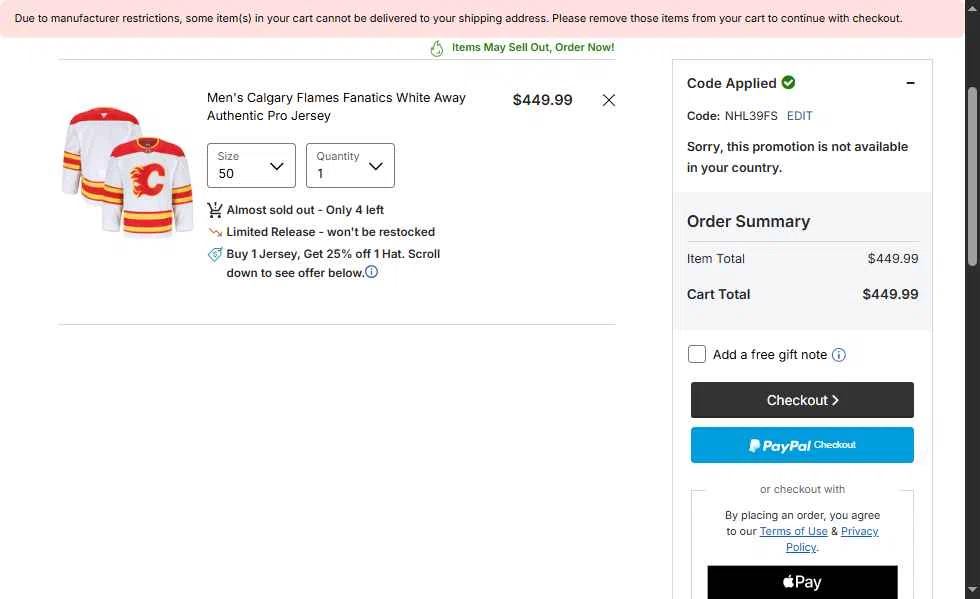Screen dimensions: 980x599
Task: Click the green Code Applied checkmark icon
Action: pyautogui.click(x=788, y=83)
